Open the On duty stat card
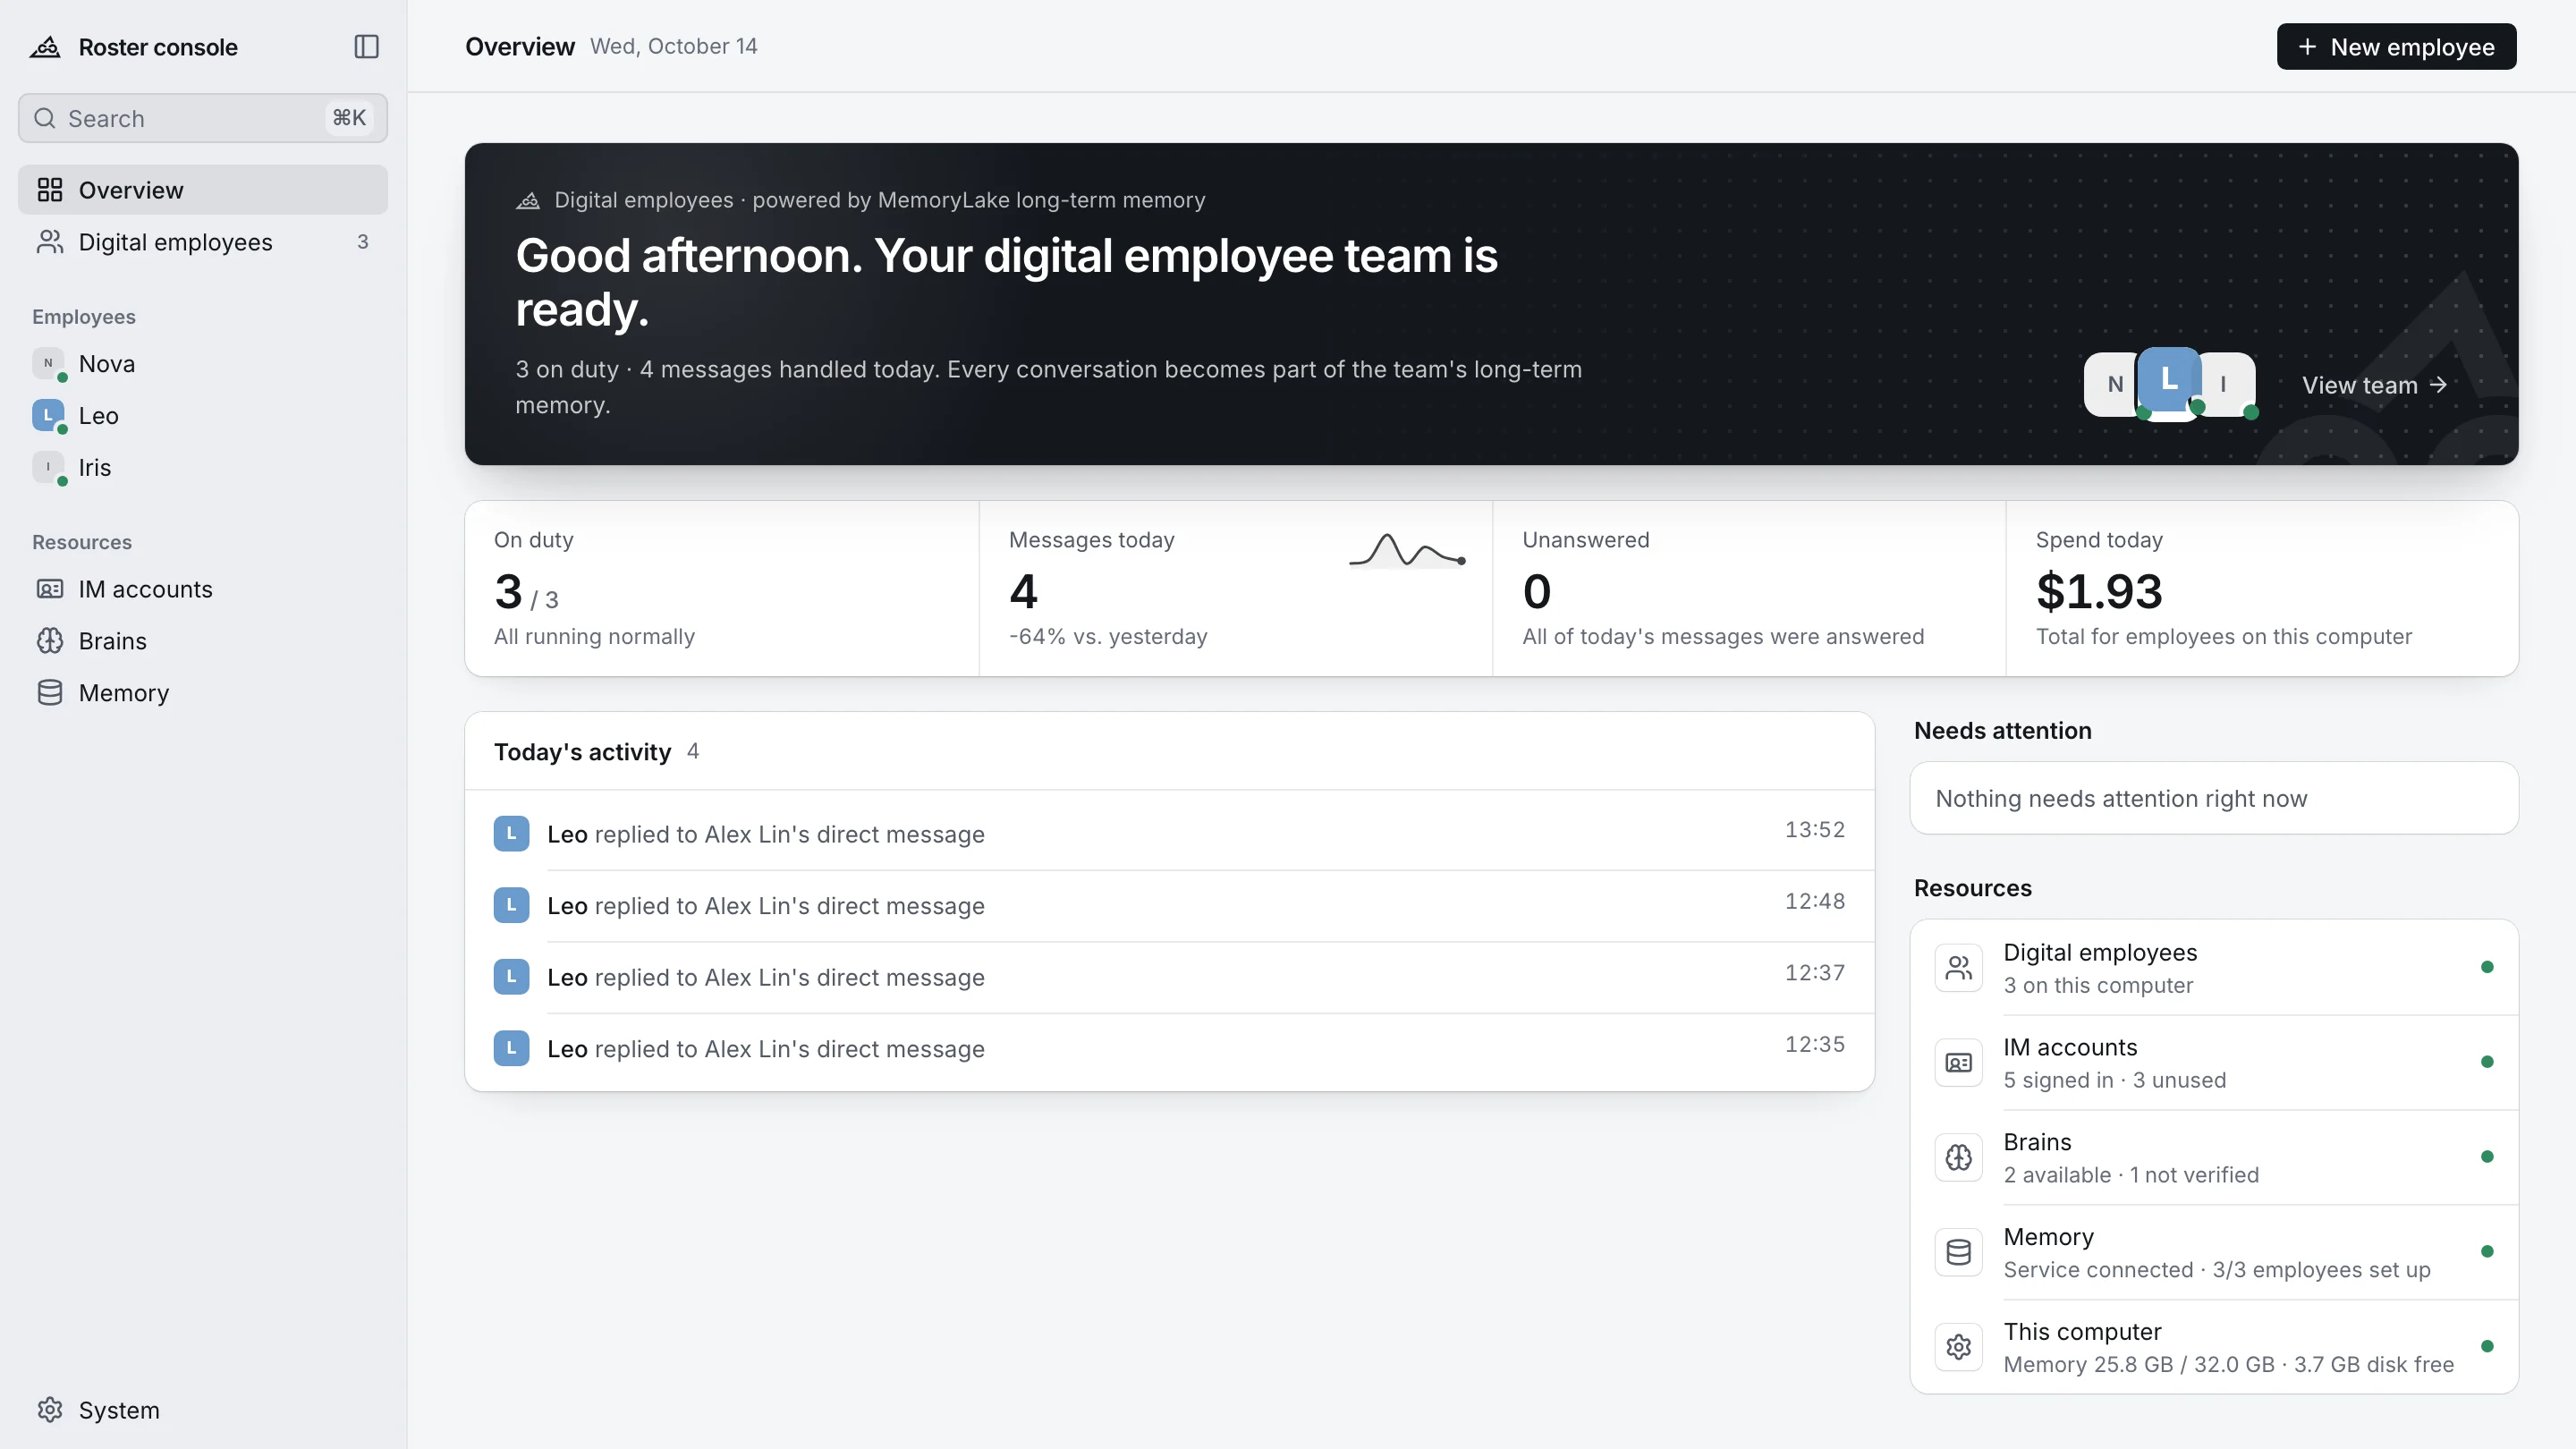 (722, 589)
